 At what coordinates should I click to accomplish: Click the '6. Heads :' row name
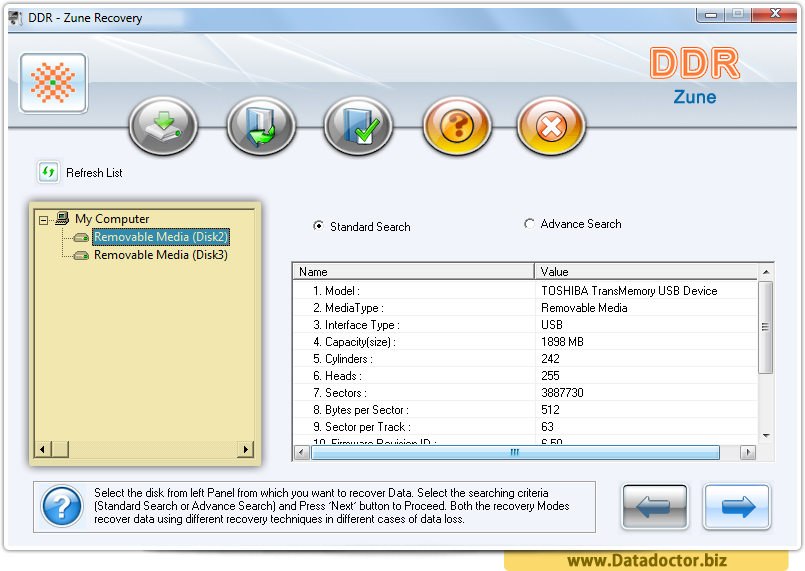(x=337, y=375)
